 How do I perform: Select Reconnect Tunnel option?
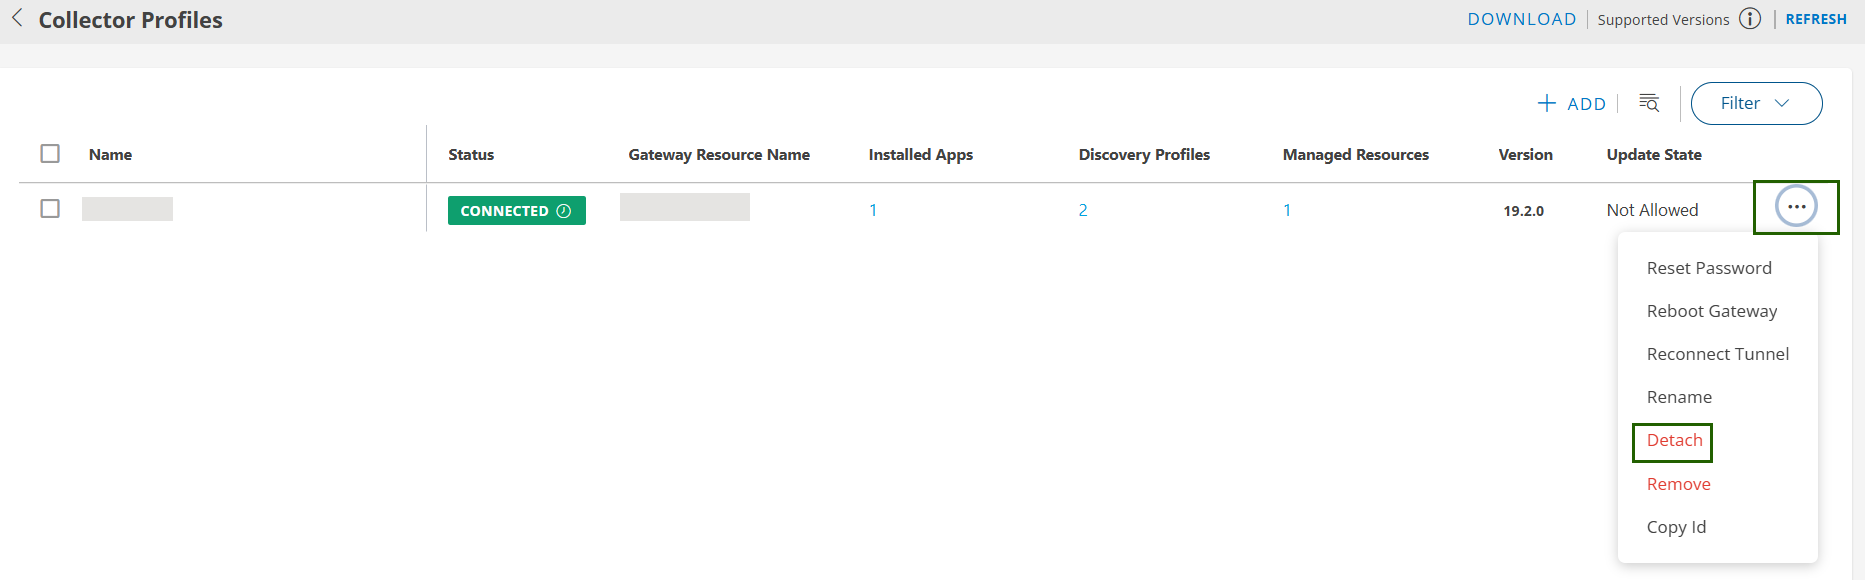[x=1717, y=354]
